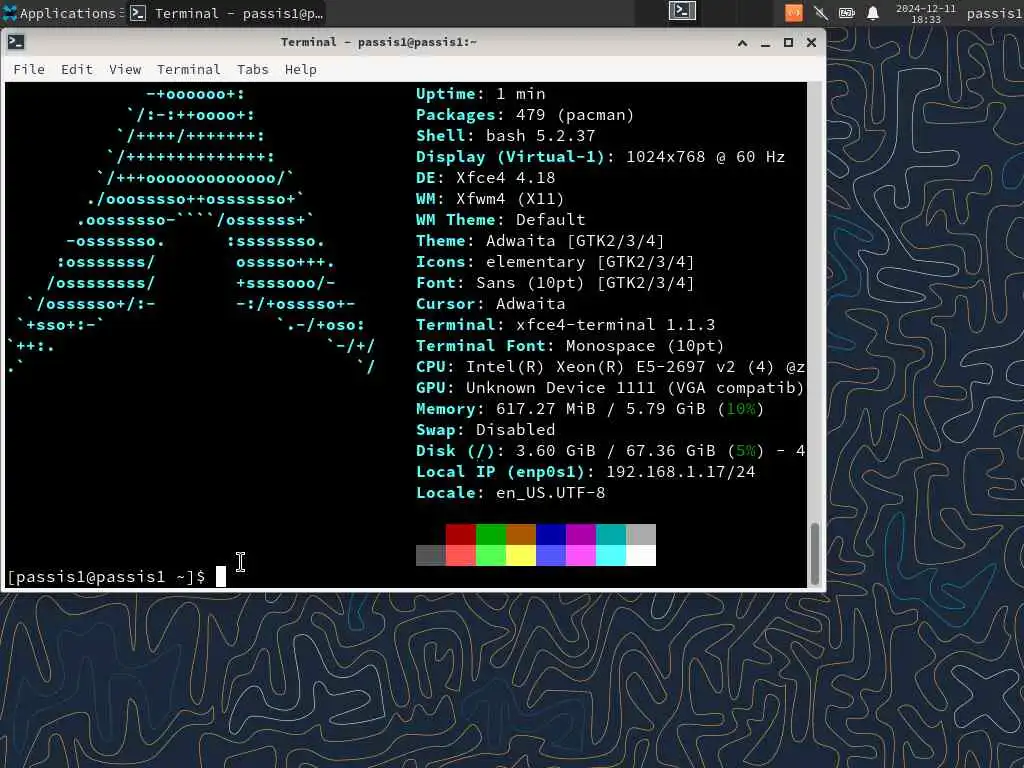Click the 'Terminal Font: Monospace (10pt)' line
Screen dimensions: 1024x768
click(570, 346)
